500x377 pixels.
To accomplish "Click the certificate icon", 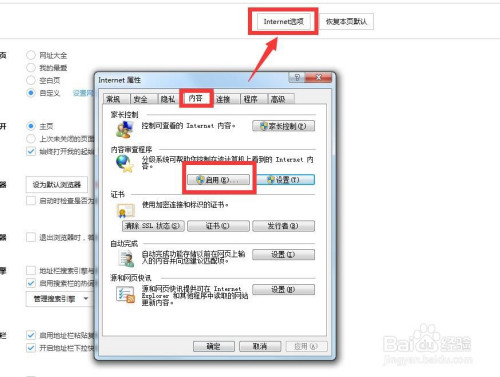I will point(125,210).
